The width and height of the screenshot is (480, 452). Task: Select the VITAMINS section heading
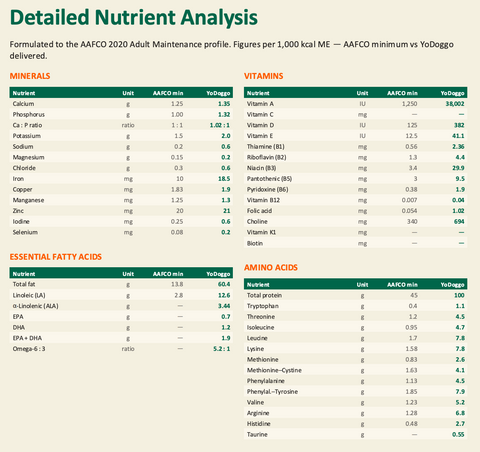(263, 76)
